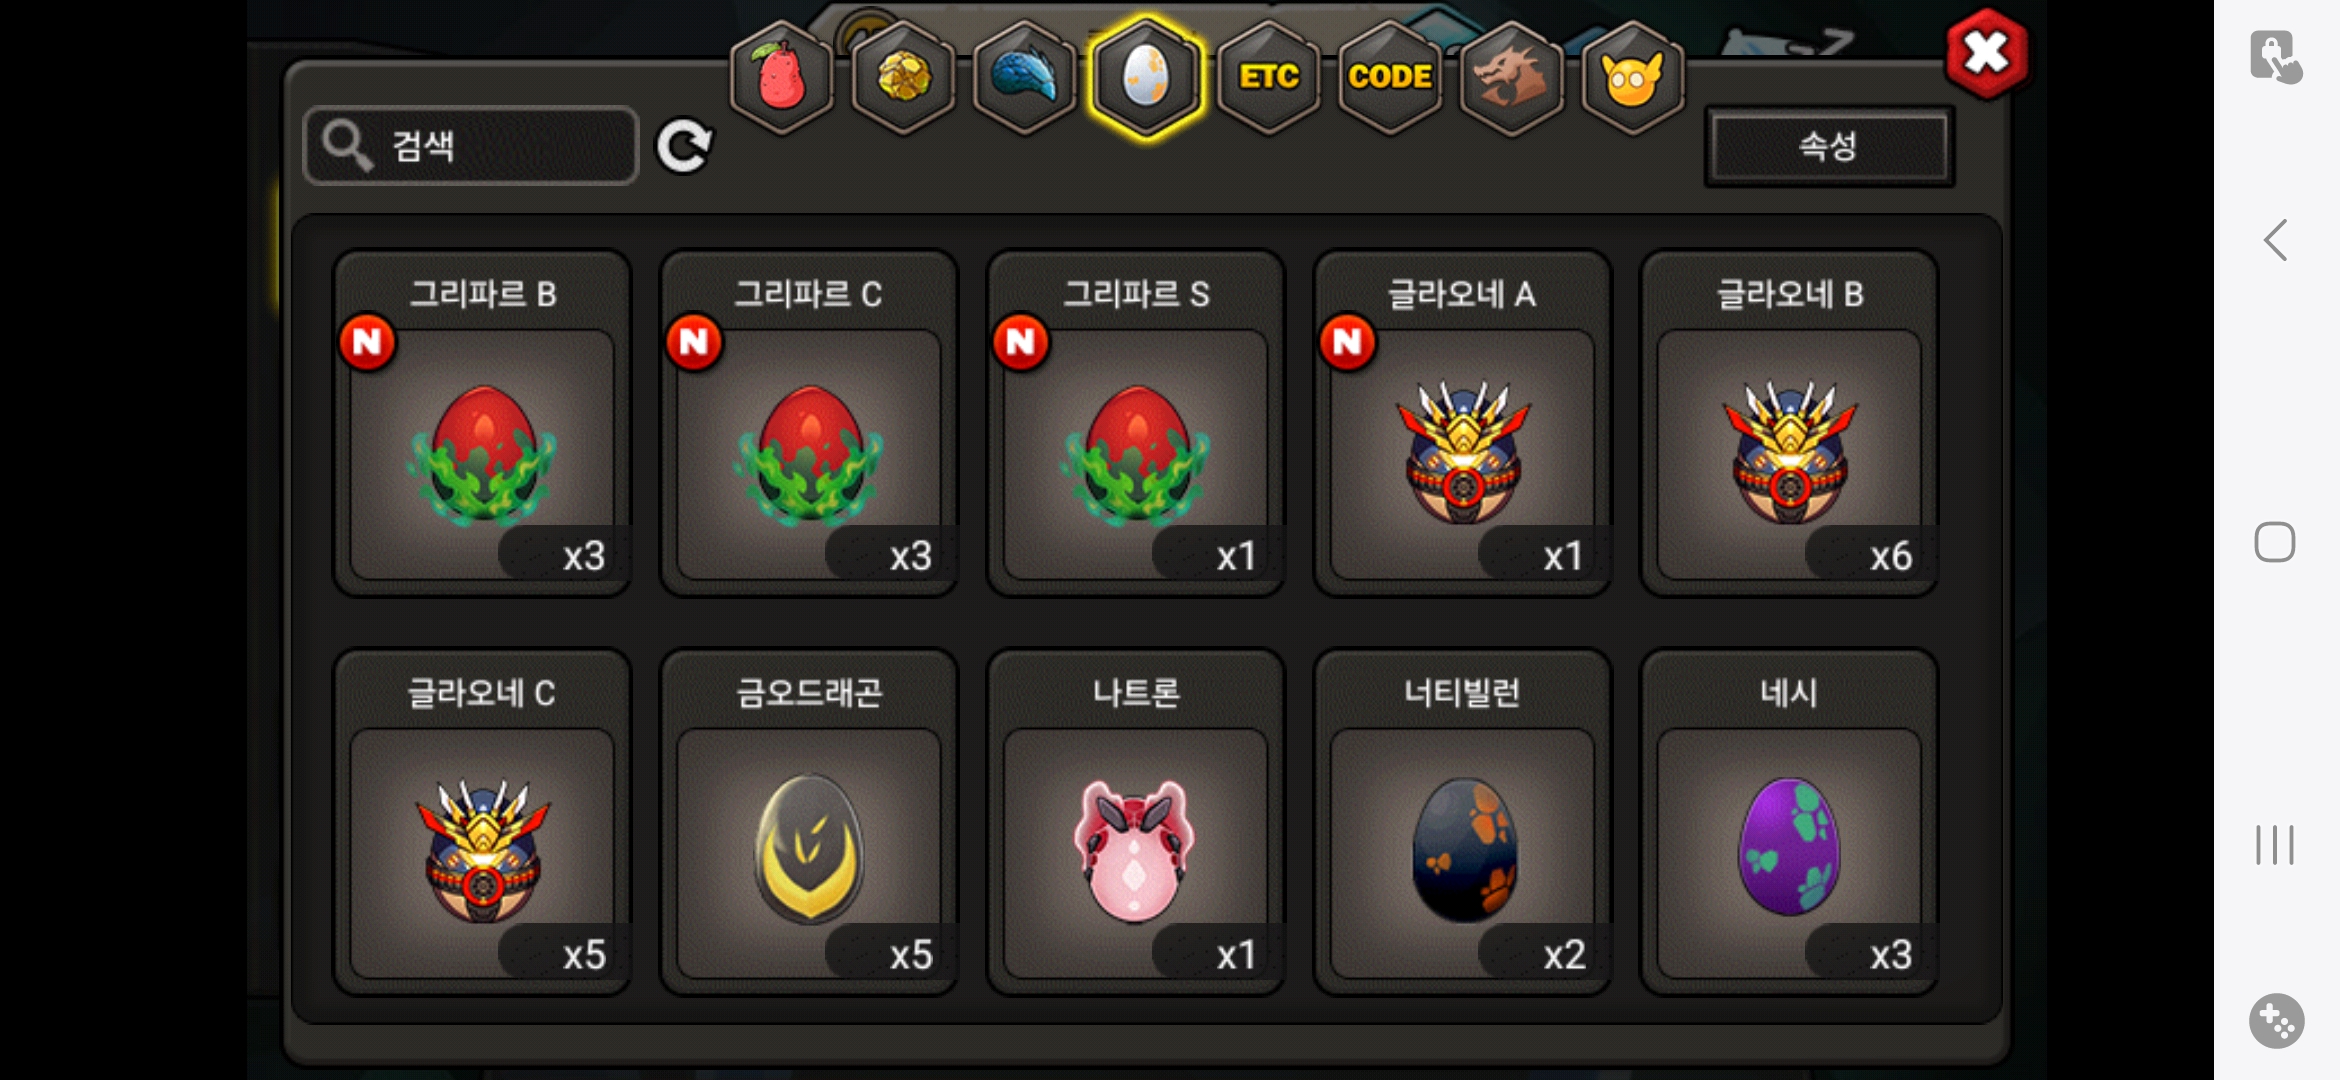Refresh the item list
The width and height of the screenshot is (2340, 1080).
(x=684, y=147)
